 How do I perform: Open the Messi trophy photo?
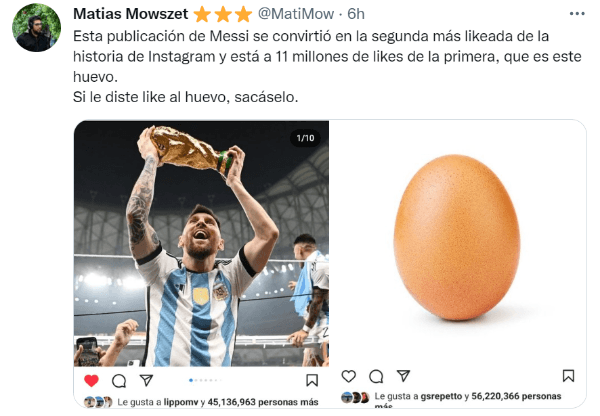pos(201,243)
